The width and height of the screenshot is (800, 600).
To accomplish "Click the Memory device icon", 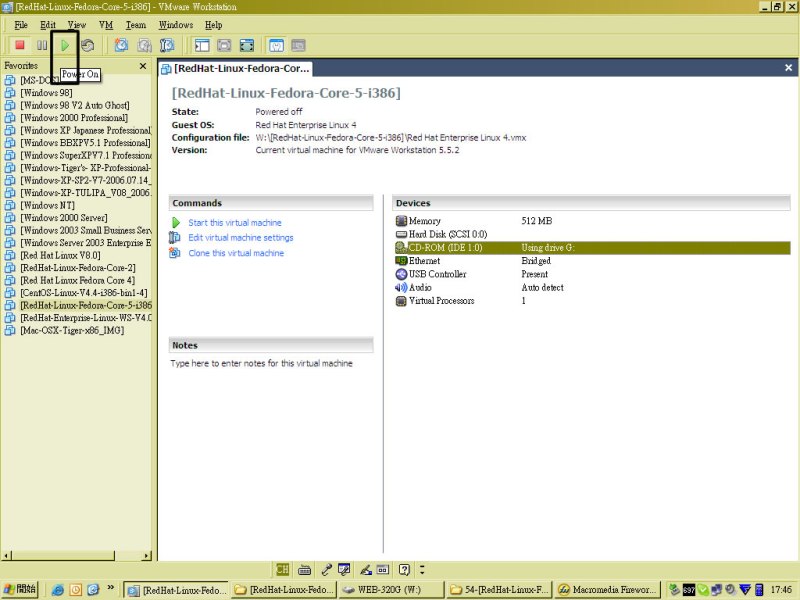I will (x=401, y=221).
